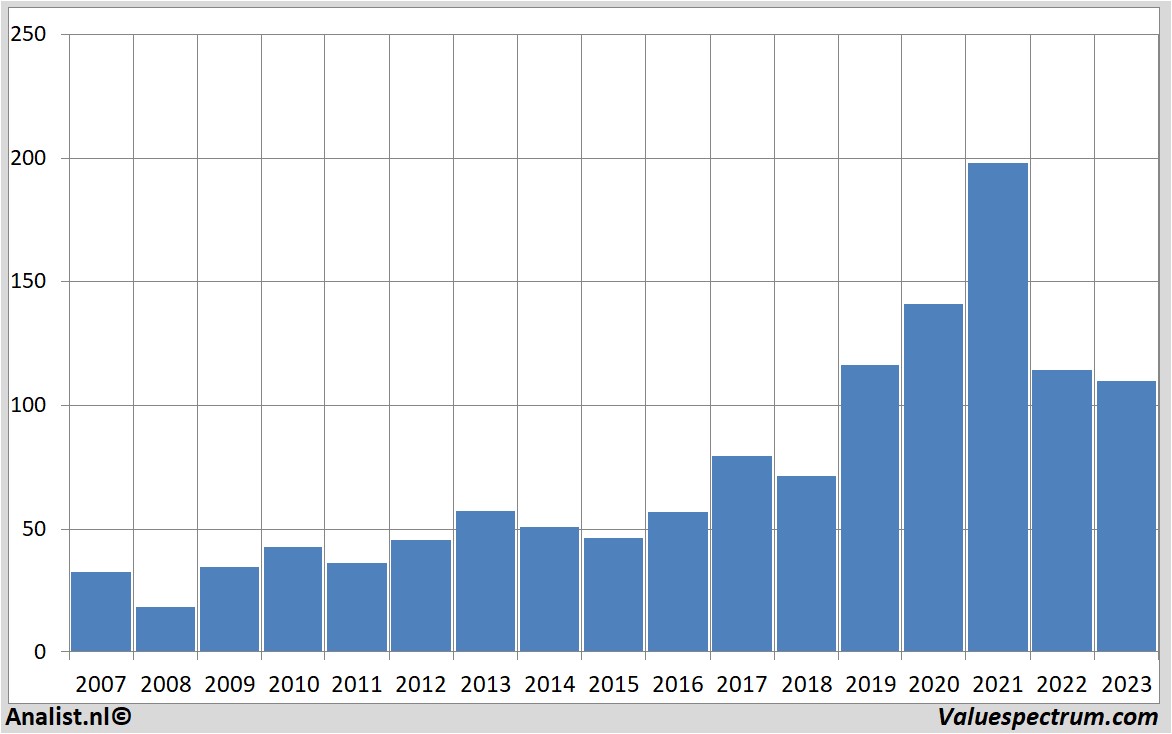
Task: Select the 2023 bar at far right
Action: point(1125,516)
